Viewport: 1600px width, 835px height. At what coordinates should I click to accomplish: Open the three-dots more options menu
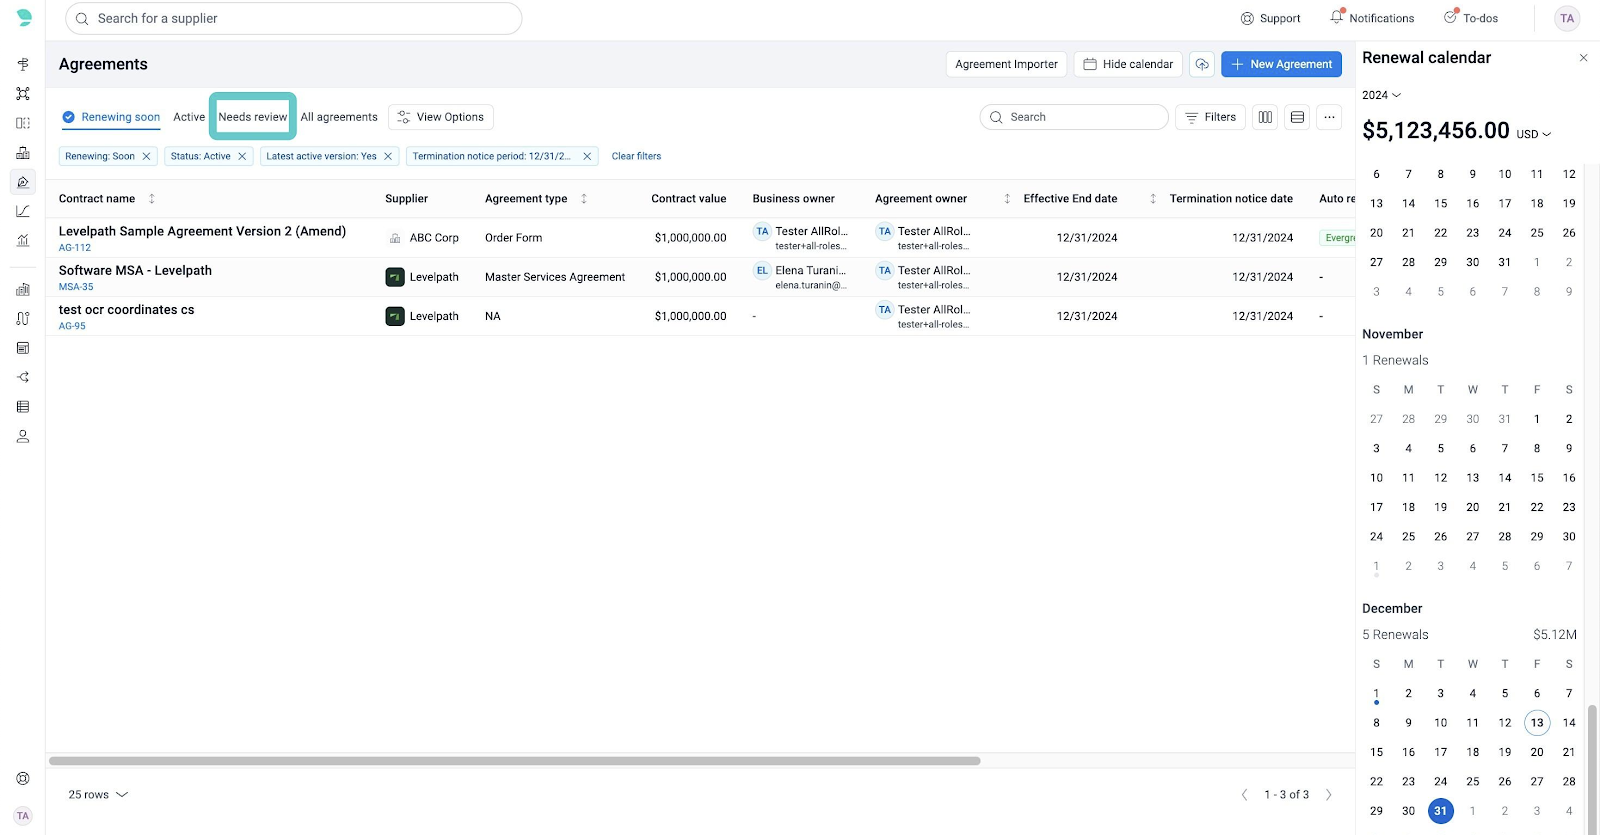[x=1329, y=117]
